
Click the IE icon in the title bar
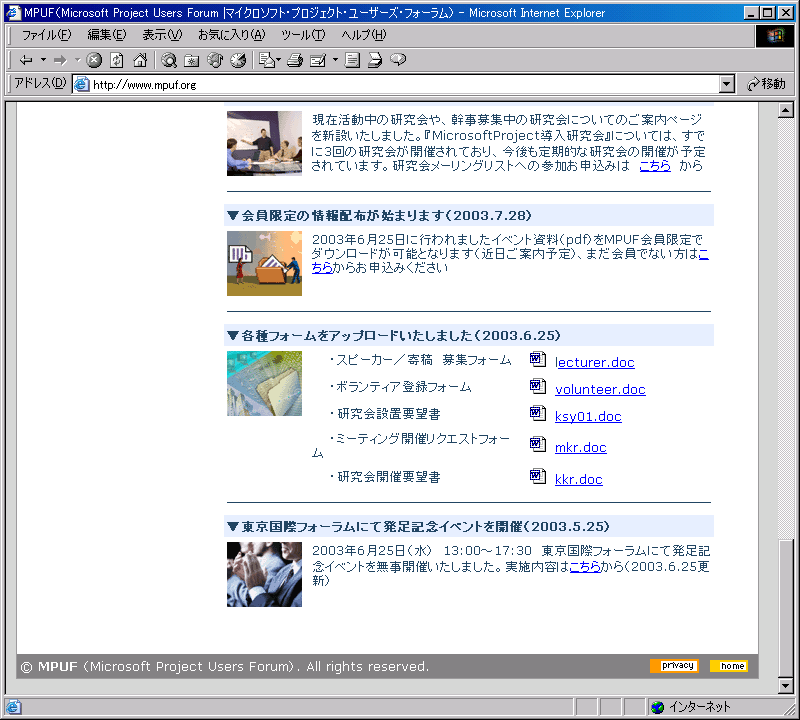point(13,13)
